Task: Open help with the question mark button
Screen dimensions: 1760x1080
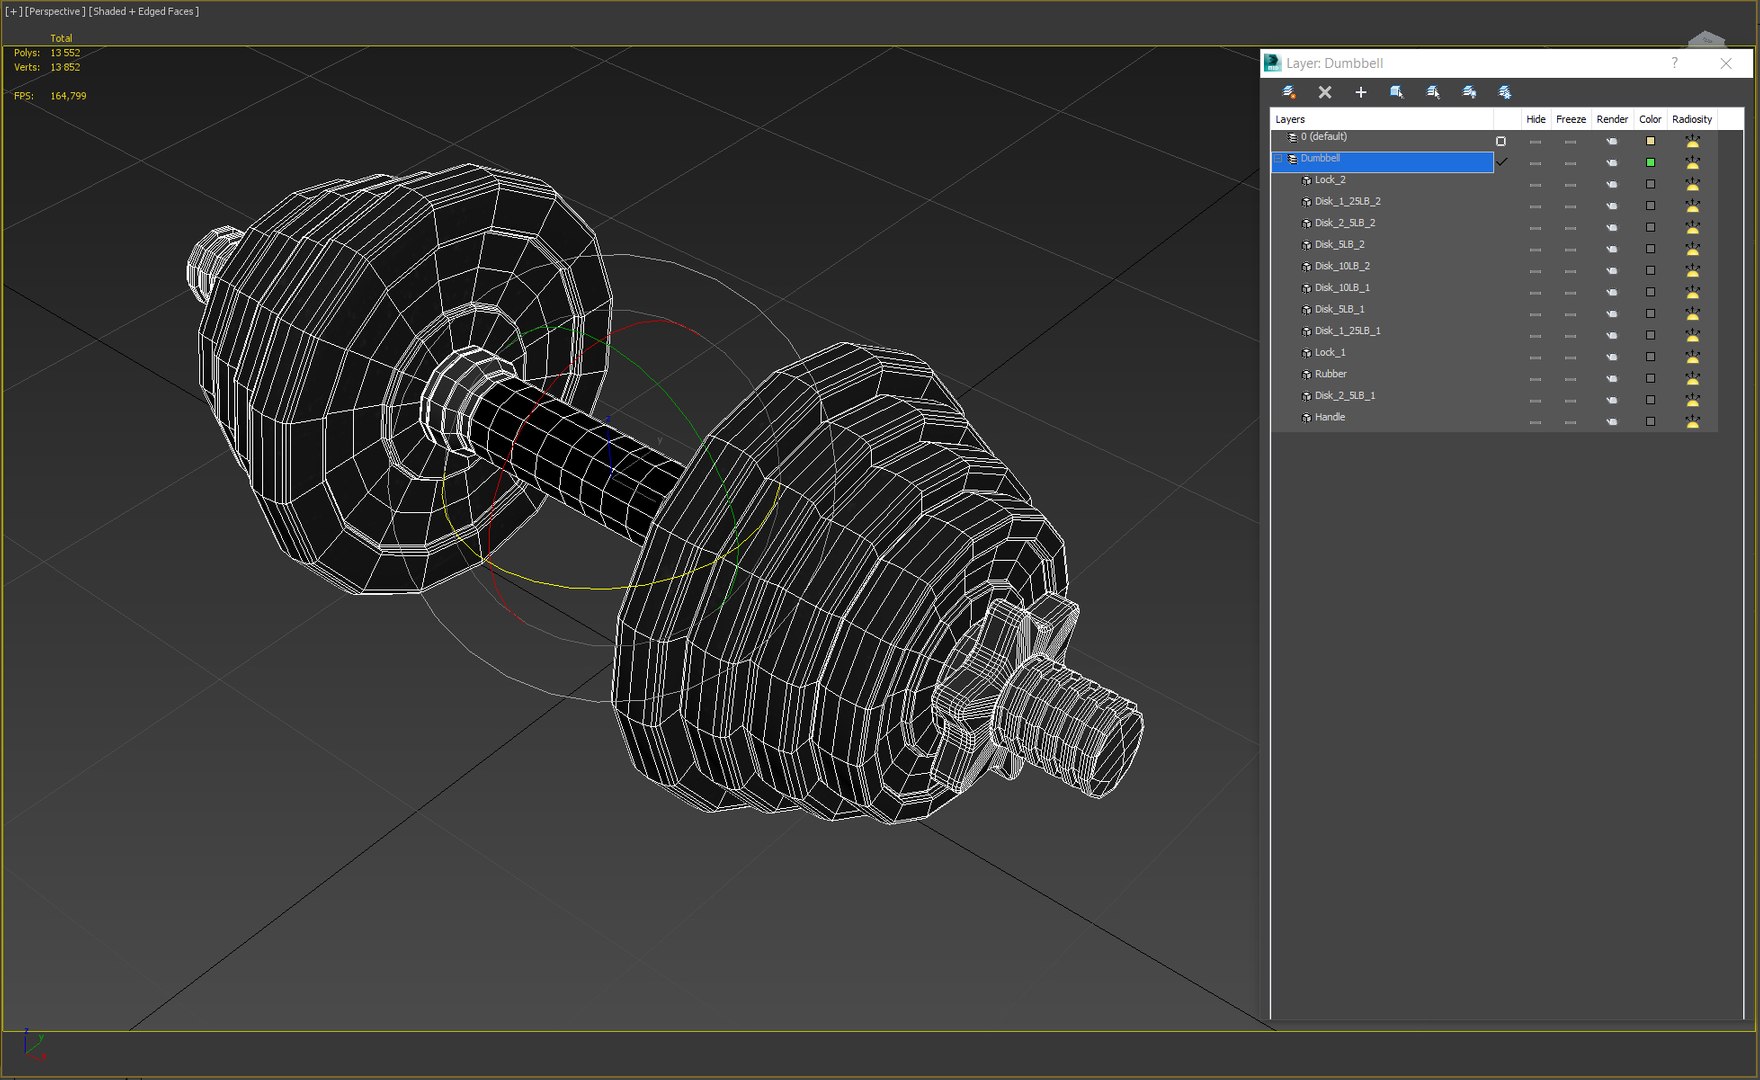Action: coord(1674,63)
